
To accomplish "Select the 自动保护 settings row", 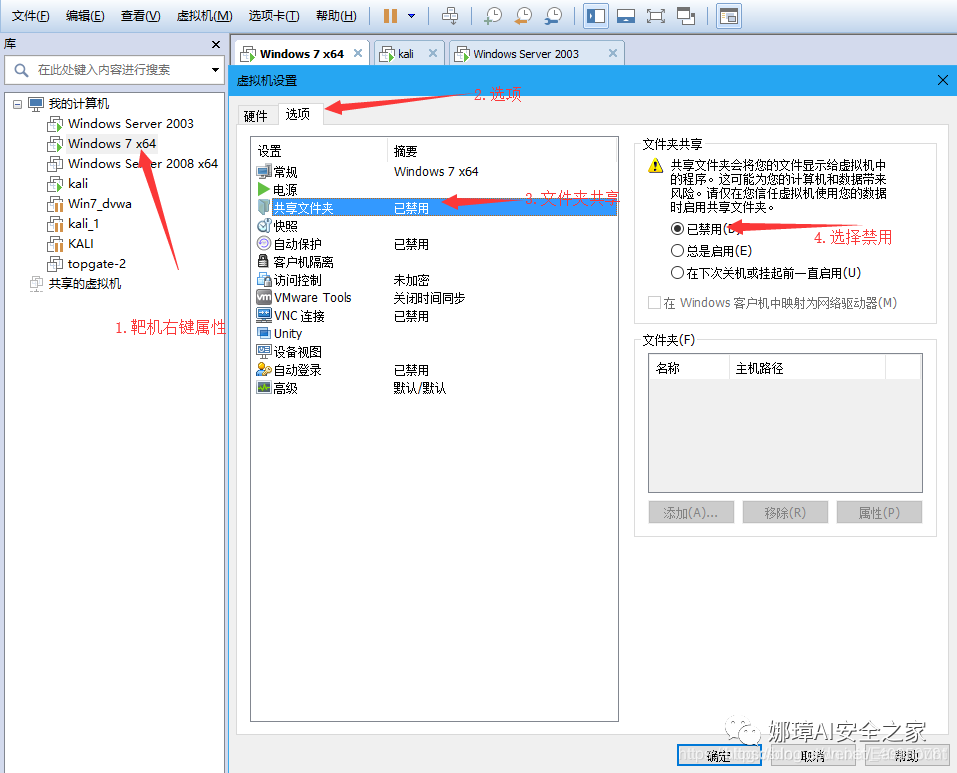I will pos(436,244).
